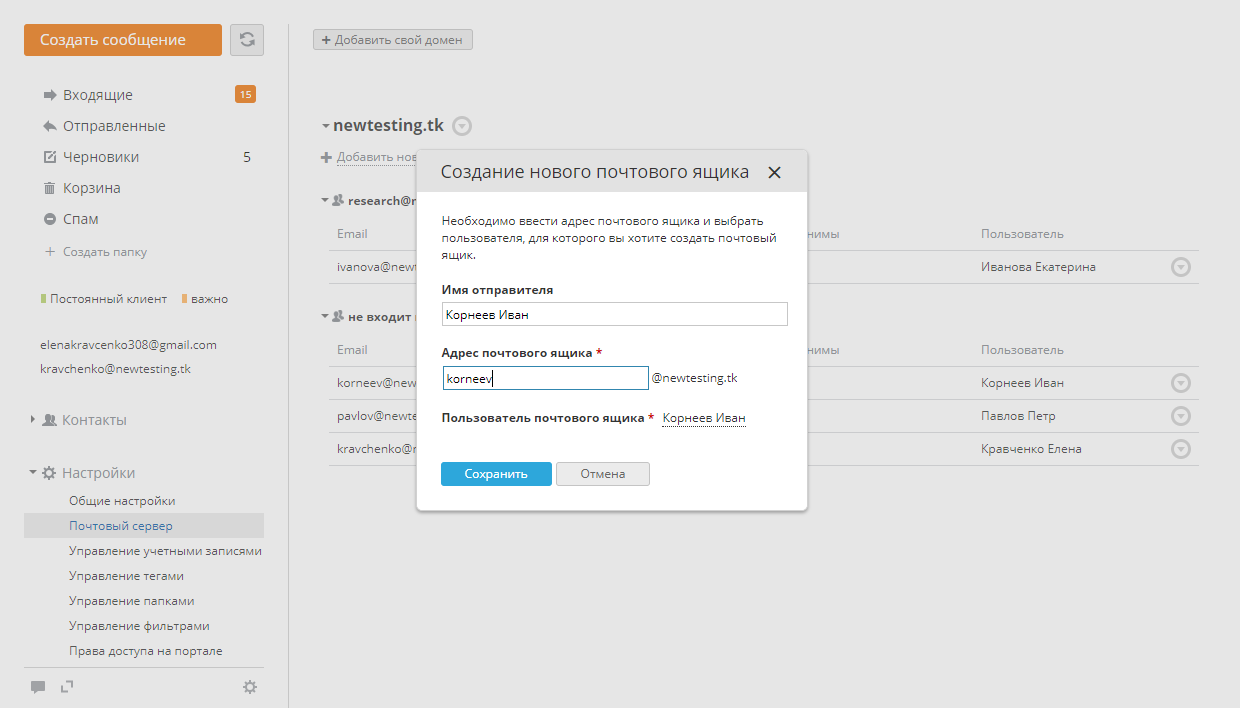Open the gear settings icon at bottom
Image resolution: width=1240 pixels, height=708 pixels.
point(250,687)
